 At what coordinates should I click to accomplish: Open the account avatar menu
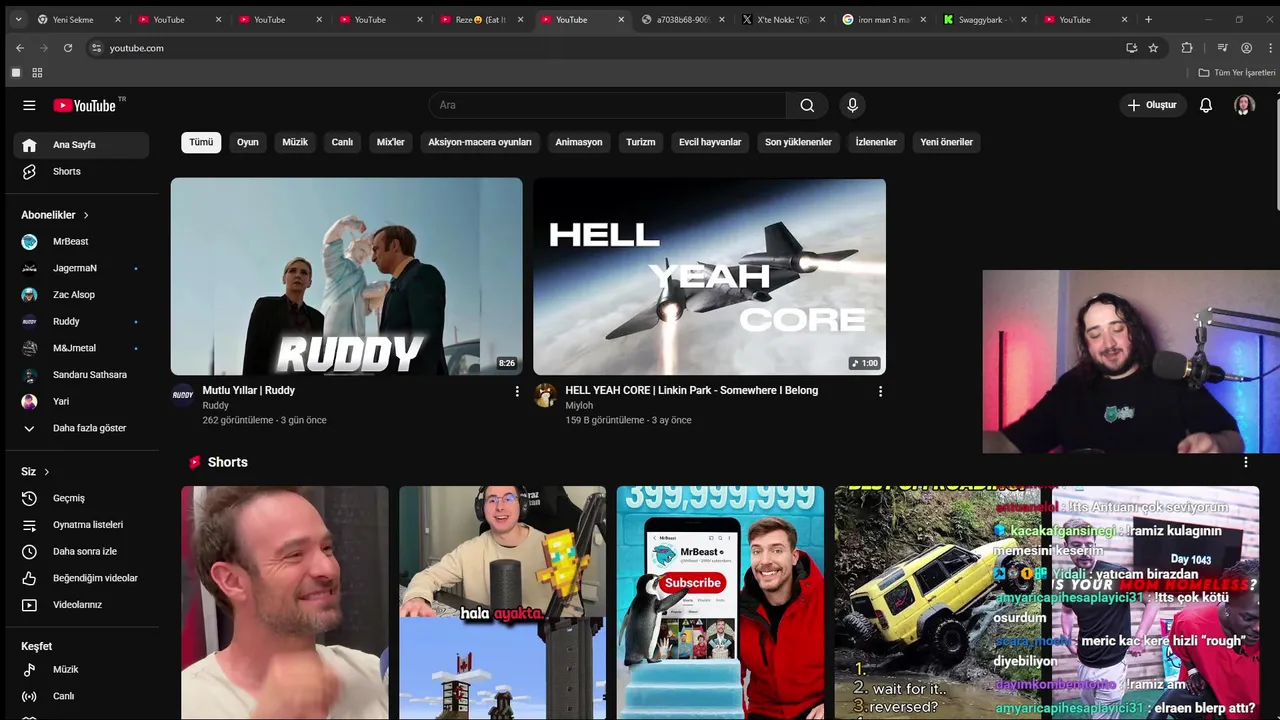coord(1244,105)
